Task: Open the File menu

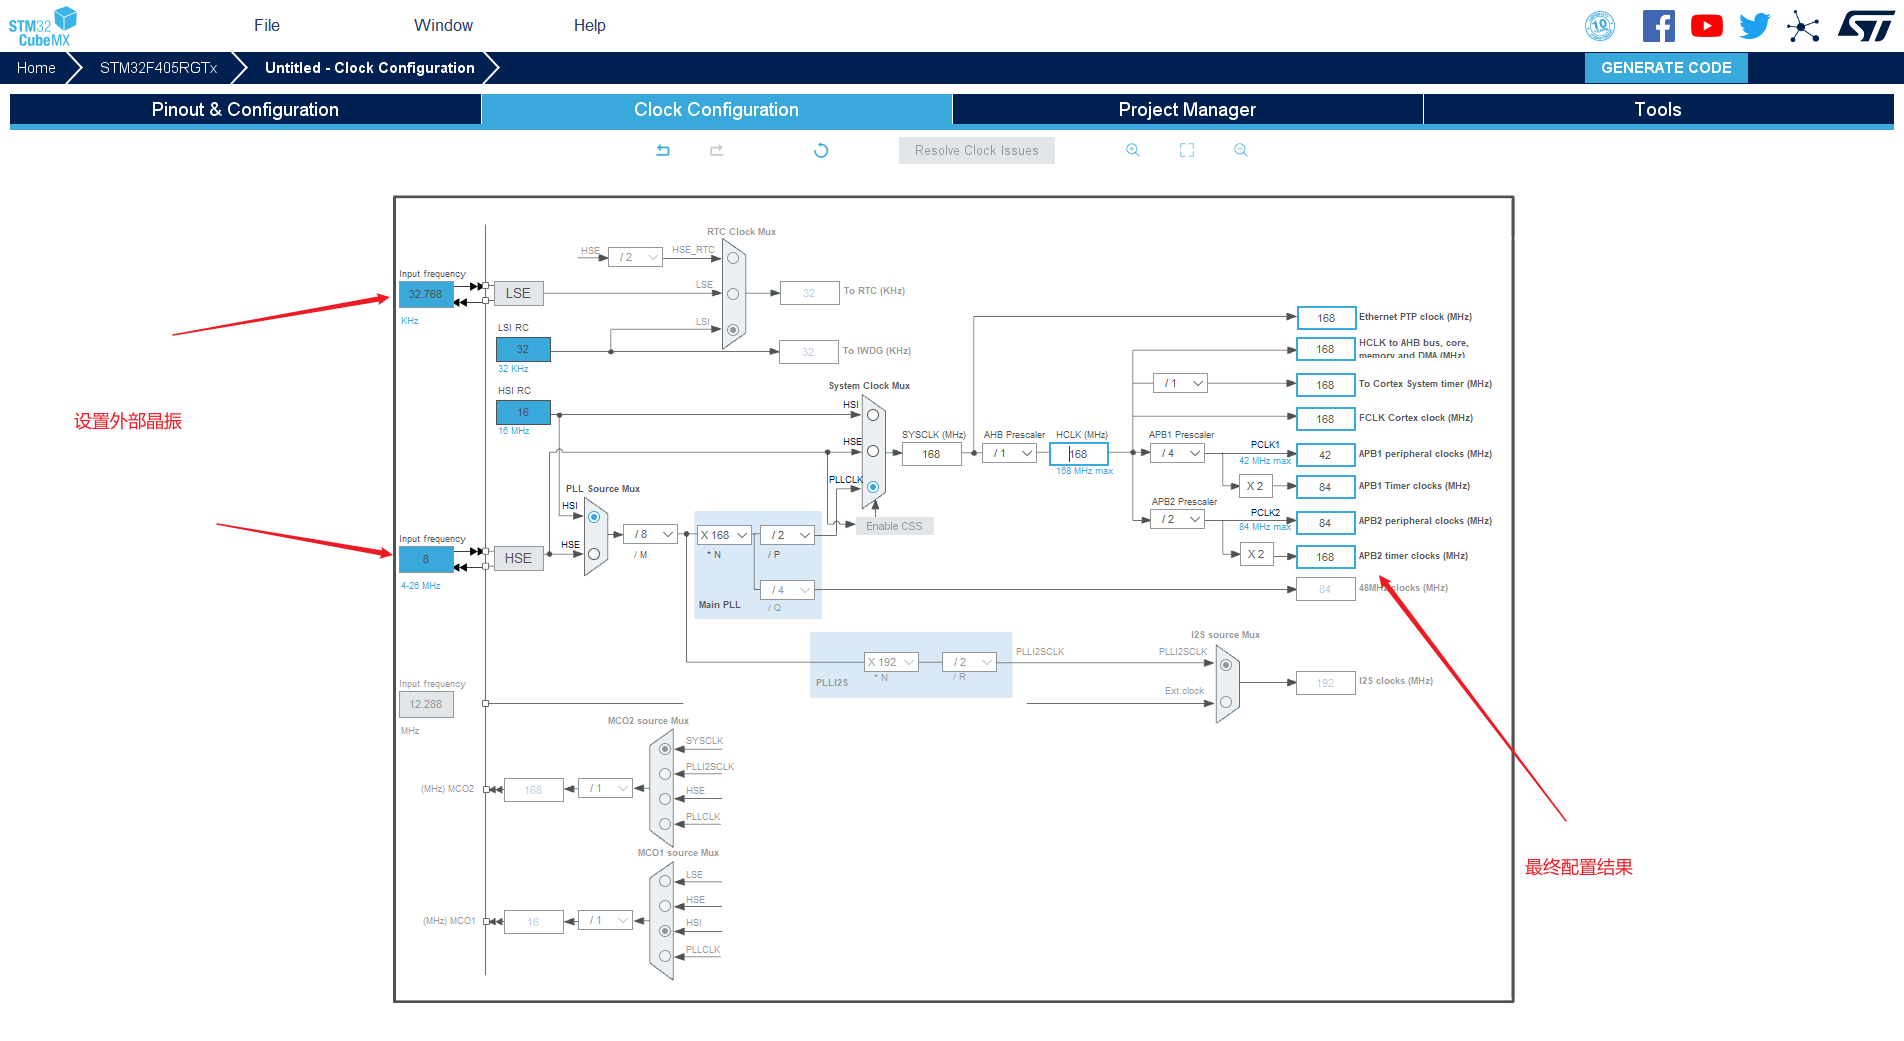Action: 267,25
